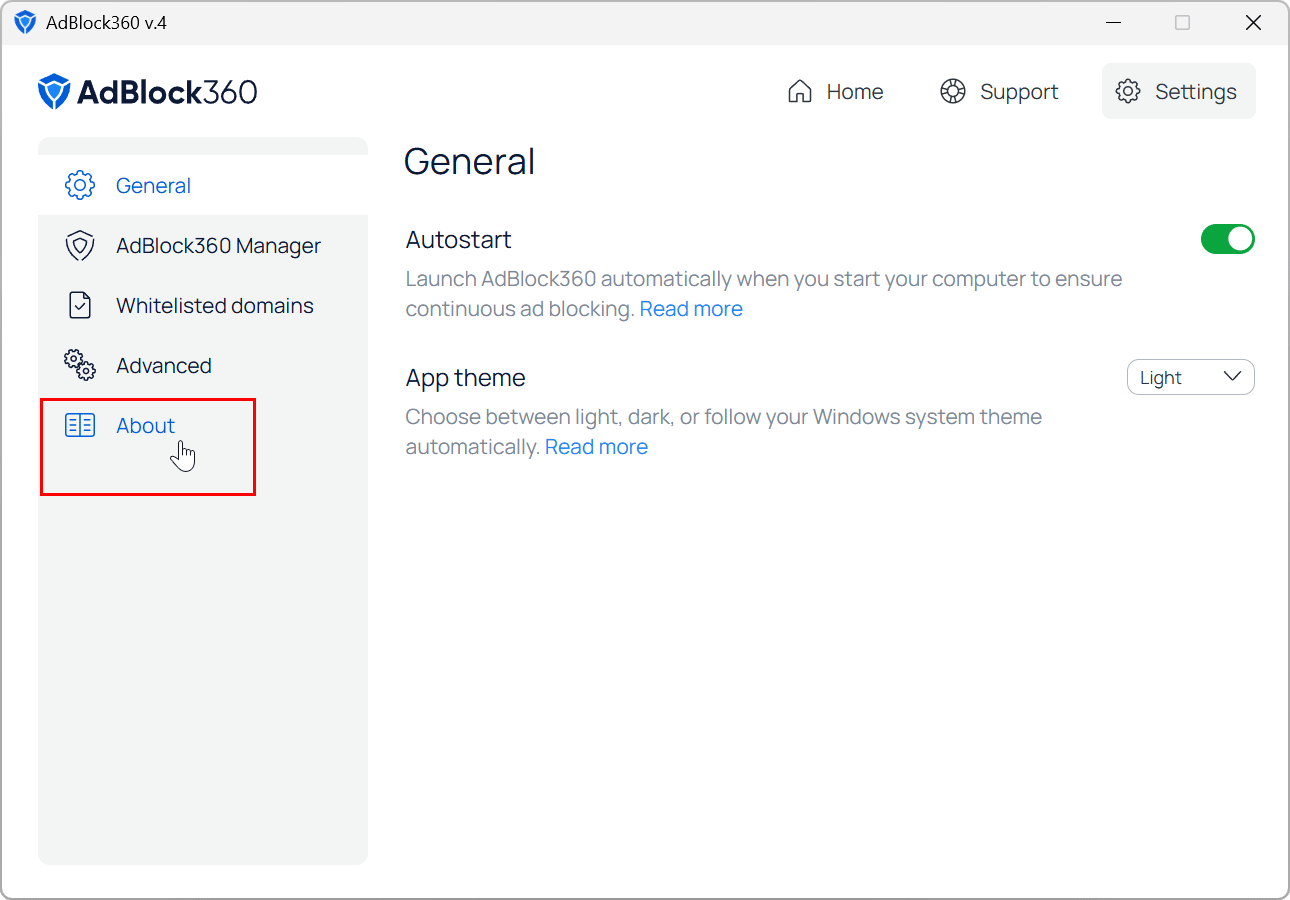This screenshot has width=1290, height=900.
Task: Follow Read more link under App theme
Action: click(x=596, y=447)
